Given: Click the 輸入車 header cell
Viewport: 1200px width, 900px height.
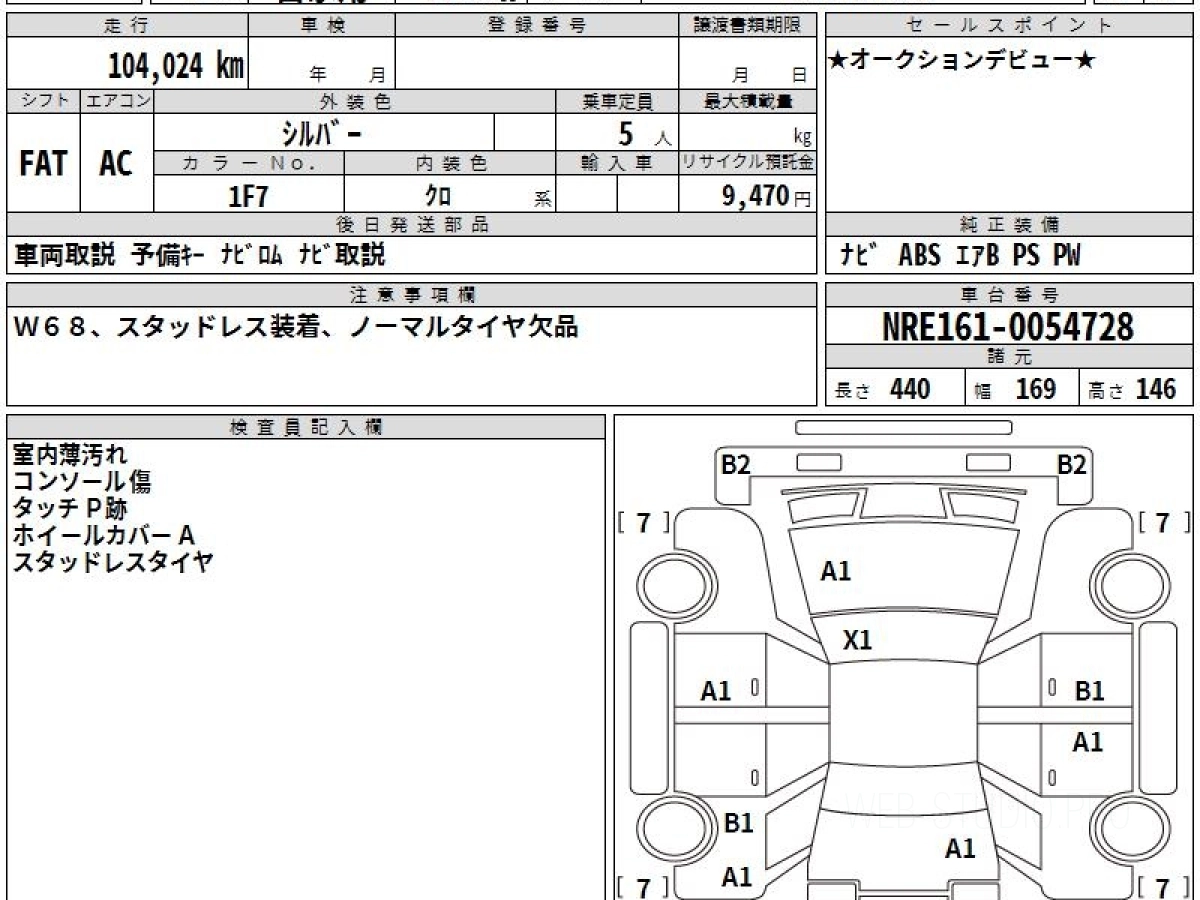Looking at the screenshot, I should (x=617, y=163).
